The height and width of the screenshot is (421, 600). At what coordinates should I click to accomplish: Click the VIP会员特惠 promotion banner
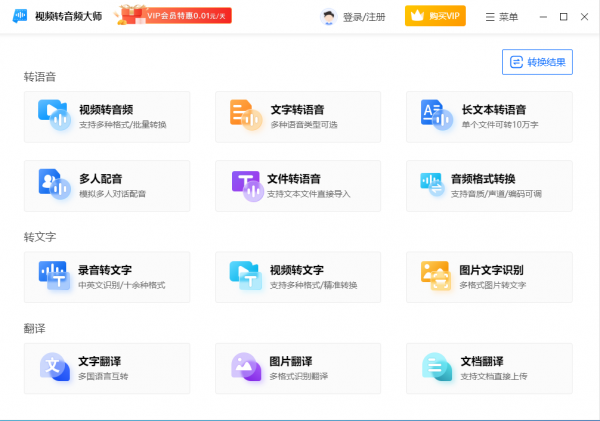pos(174,16)
